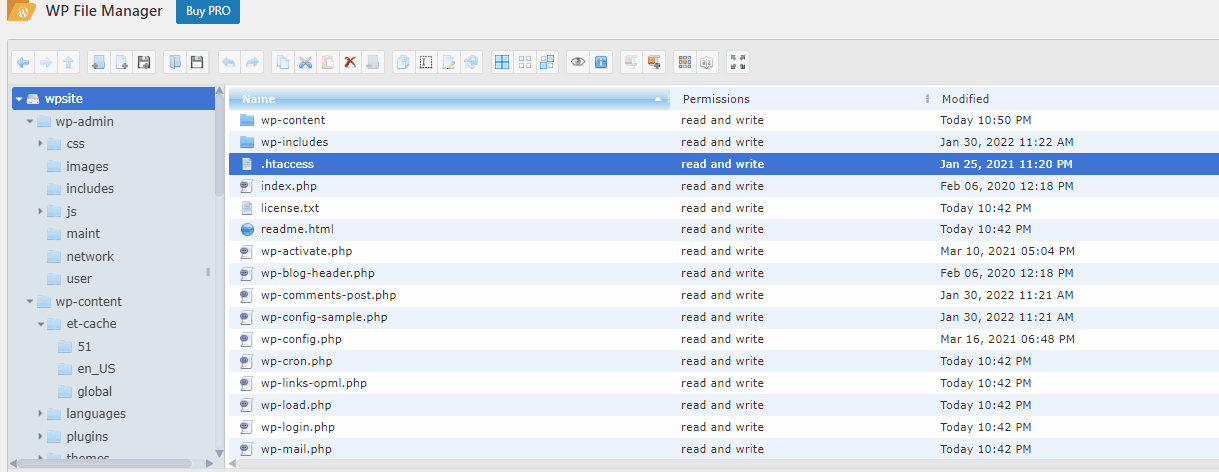Click the Extract archive toolbar icon
The image size is (1219, 472).
[x=631, y=62]
